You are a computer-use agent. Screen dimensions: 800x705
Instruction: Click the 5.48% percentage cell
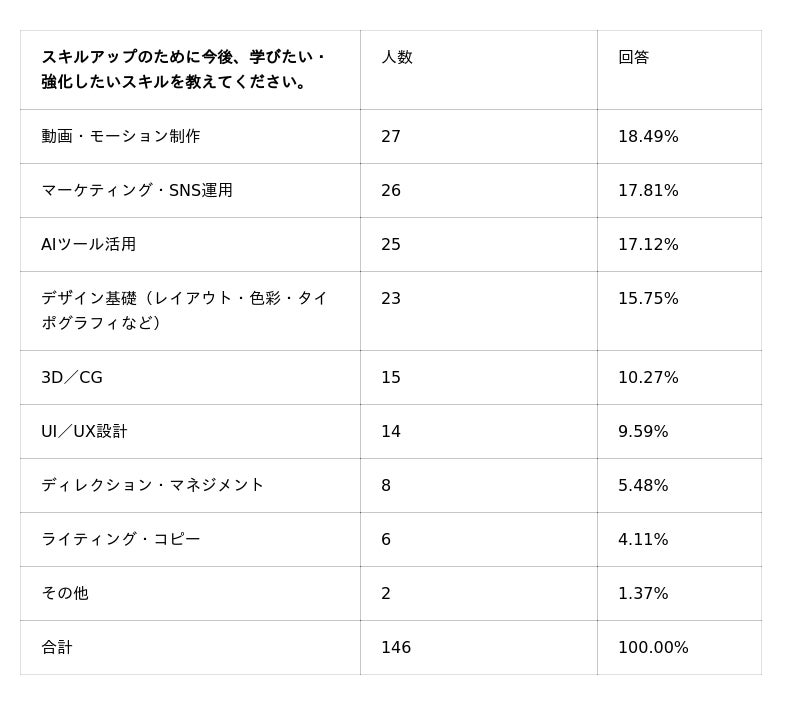click(643, 486)
